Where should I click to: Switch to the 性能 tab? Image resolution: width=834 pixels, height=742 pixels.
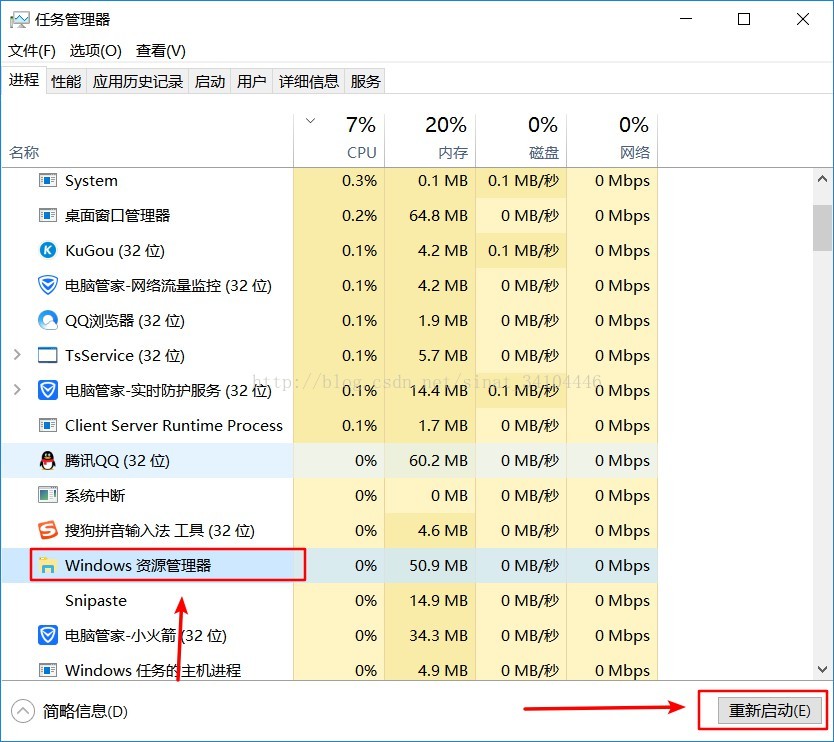(66, 81)
